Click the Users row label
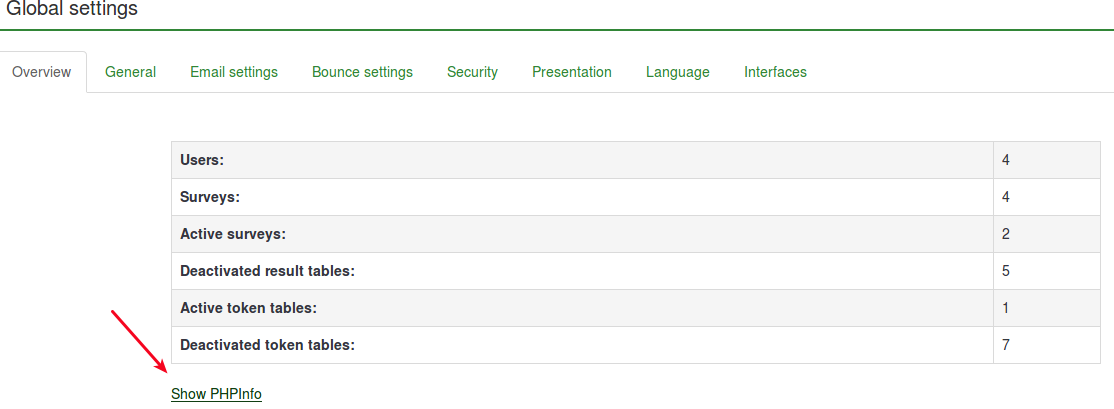Viewport: 1114px width, 409px height. 202,160
